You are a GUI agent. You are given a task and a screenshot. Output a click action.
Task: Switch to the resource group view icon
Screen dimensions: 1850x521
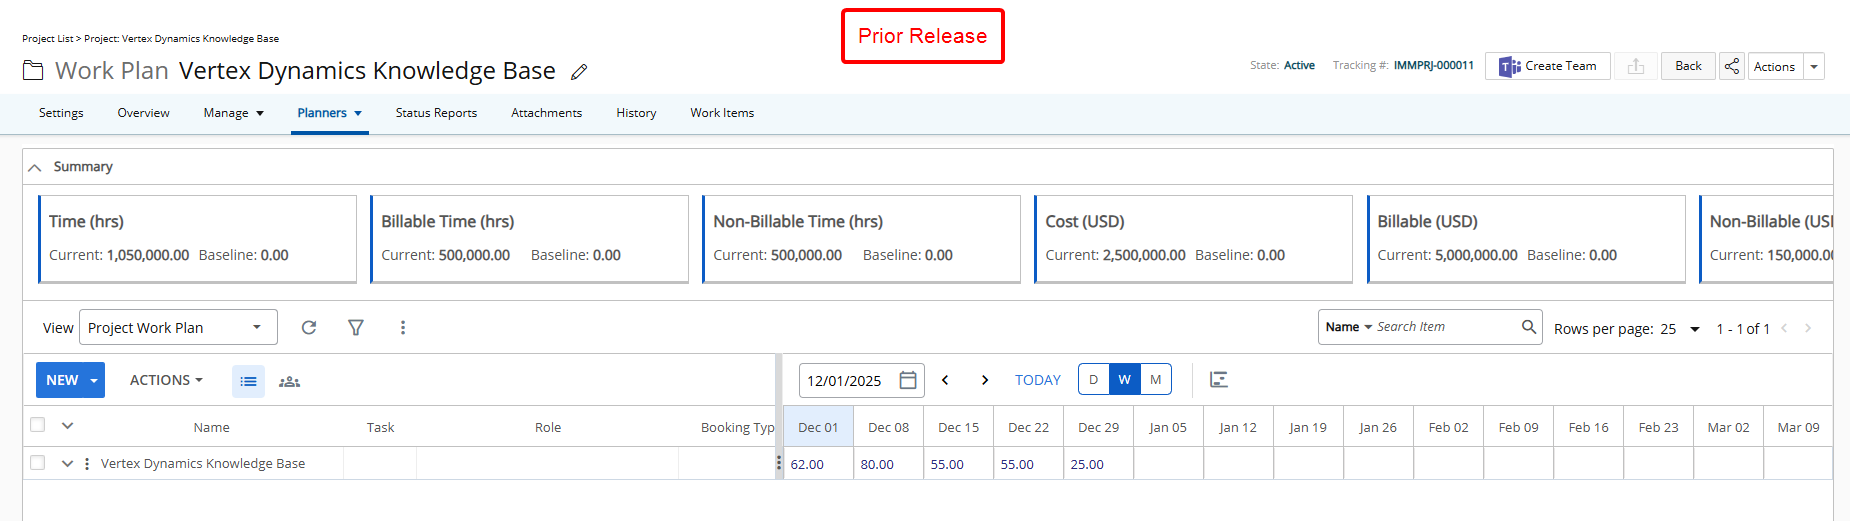[x=289, y=381]
